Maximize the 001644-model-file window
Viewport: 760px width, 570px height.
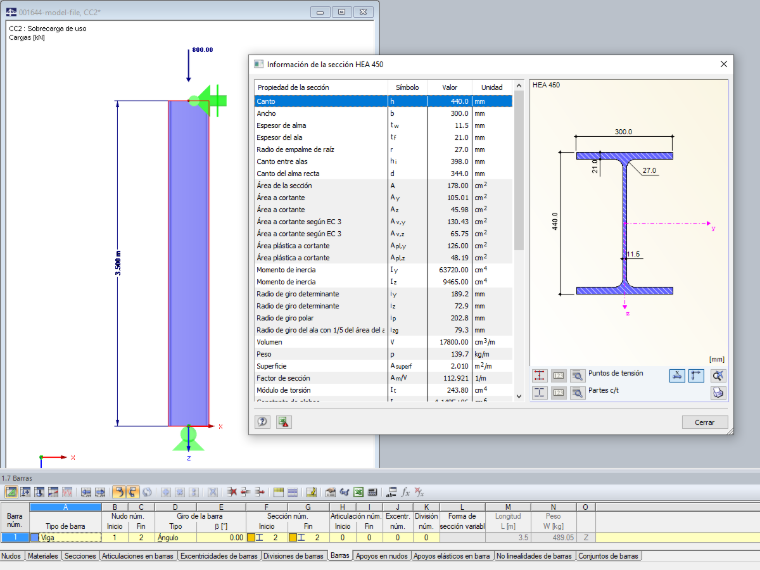click(342, 12)
